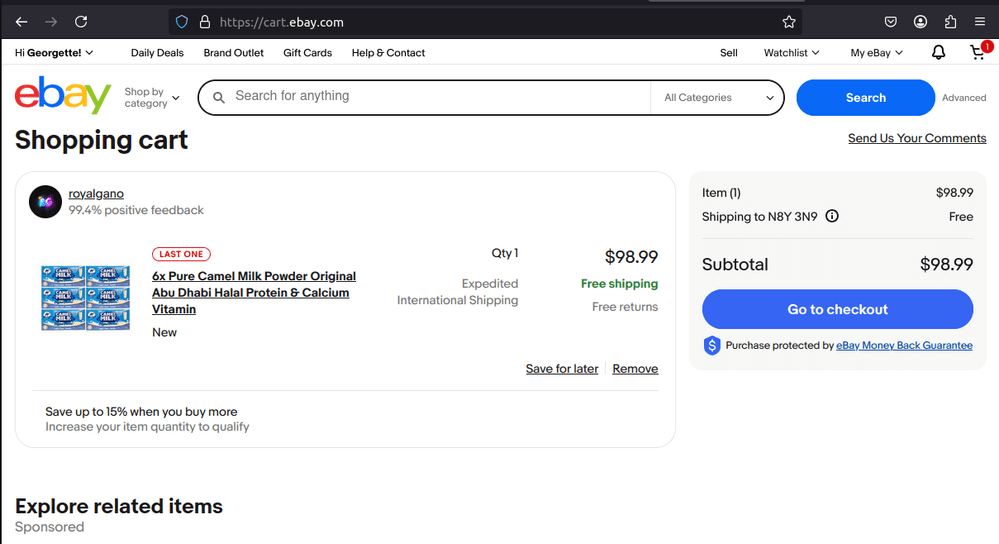
Task: Click the eBay logo
Action: (x=63, y=96)
